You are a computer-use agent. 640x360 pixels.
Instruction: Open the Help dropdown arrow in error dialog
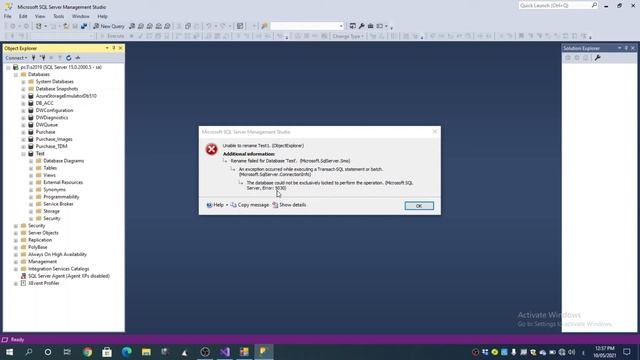[227, 205]
